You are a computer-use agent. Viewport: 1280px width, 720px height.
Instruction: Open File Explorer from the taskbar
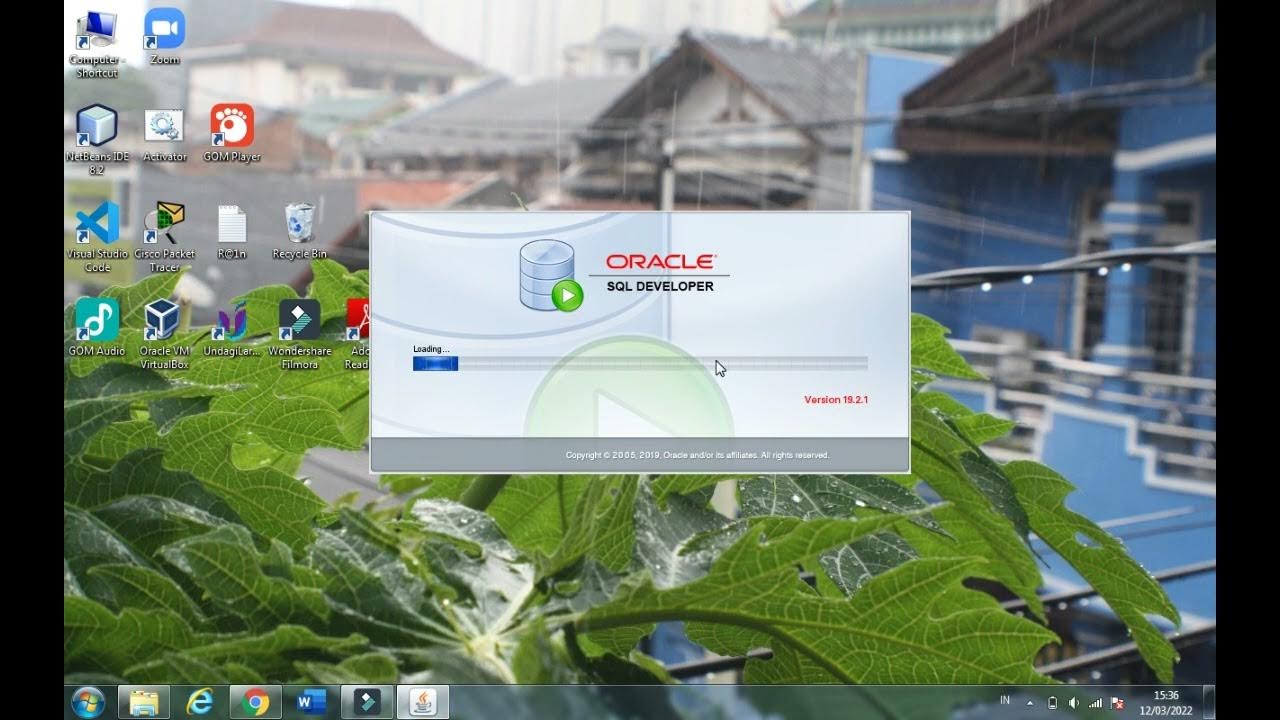coord(144,702)
